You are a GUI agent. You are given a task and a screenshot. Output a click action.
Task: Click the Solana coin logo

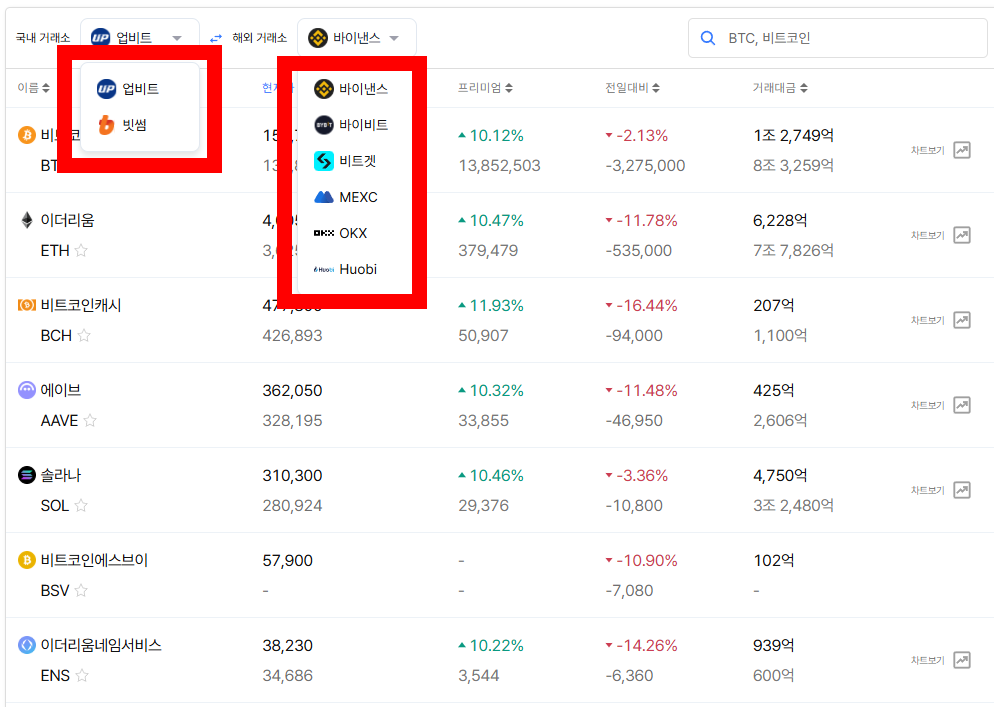click(x=27, y=475)
